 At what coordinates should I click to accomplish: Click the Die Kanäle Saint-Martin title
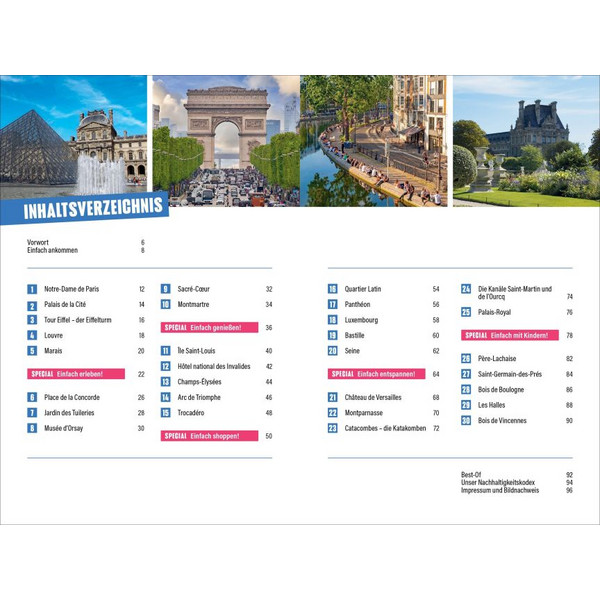point(515,292)
